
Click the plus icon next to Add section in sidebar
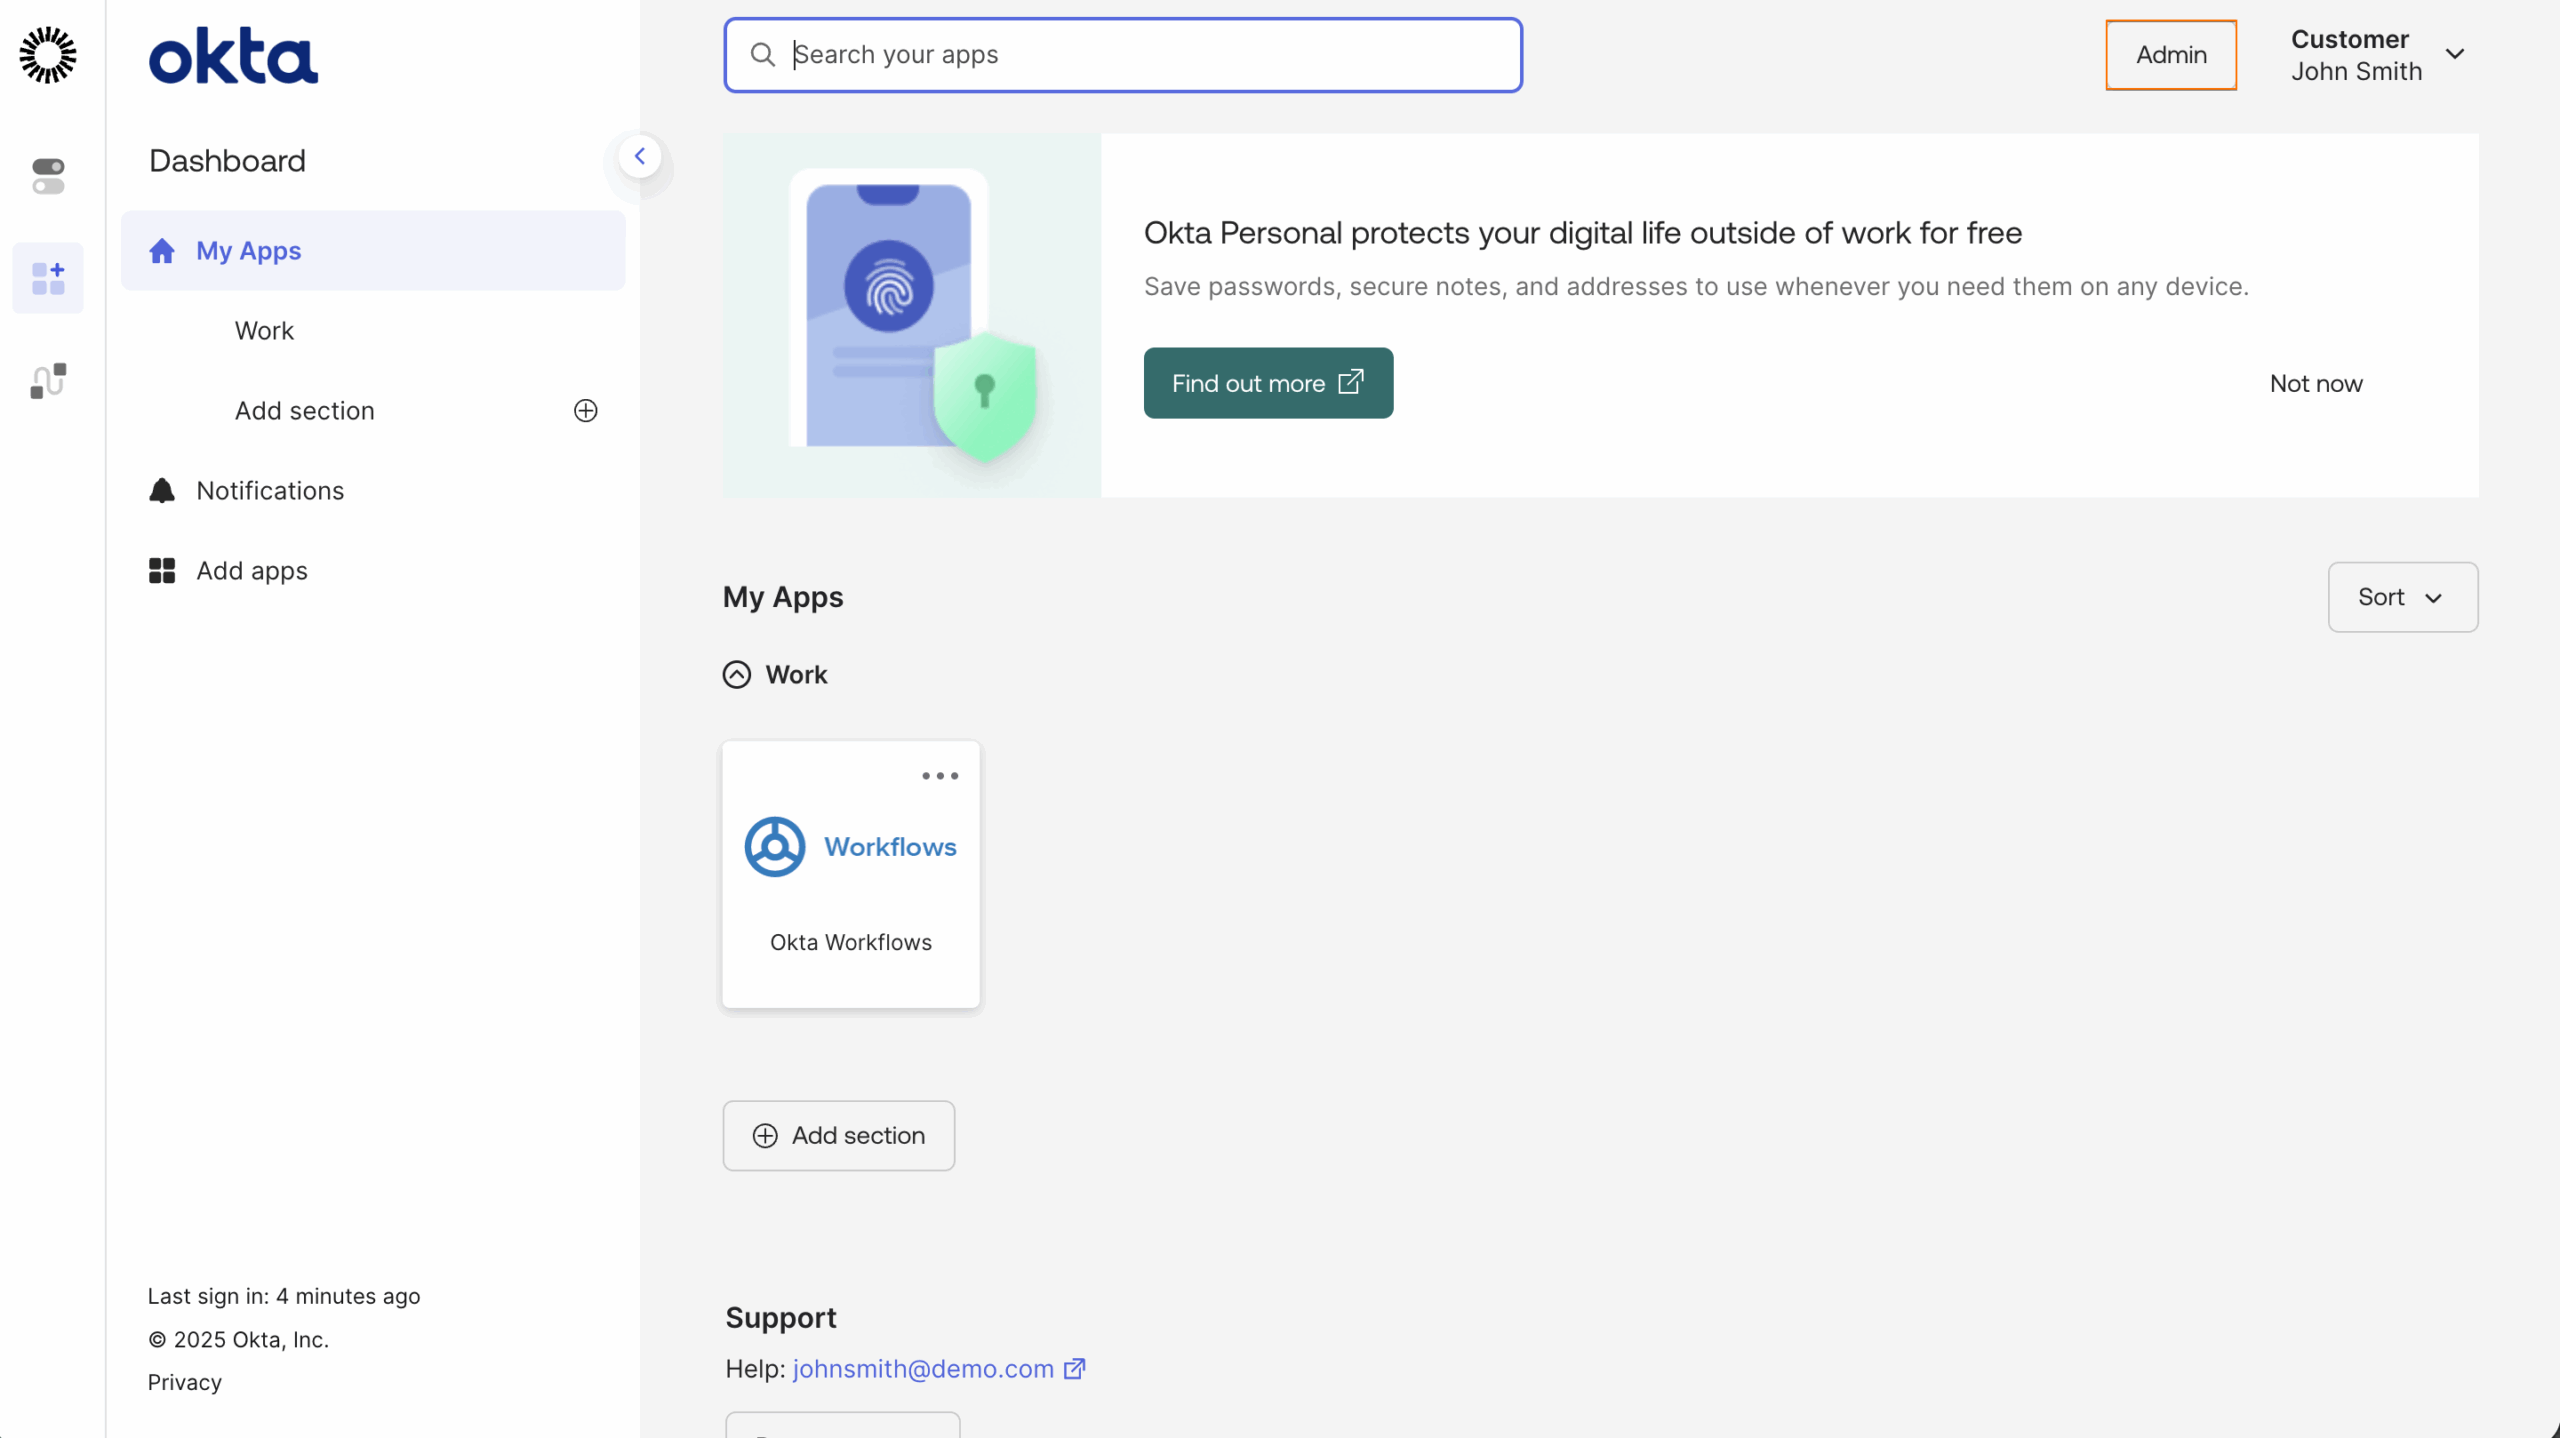coord(585,410)
